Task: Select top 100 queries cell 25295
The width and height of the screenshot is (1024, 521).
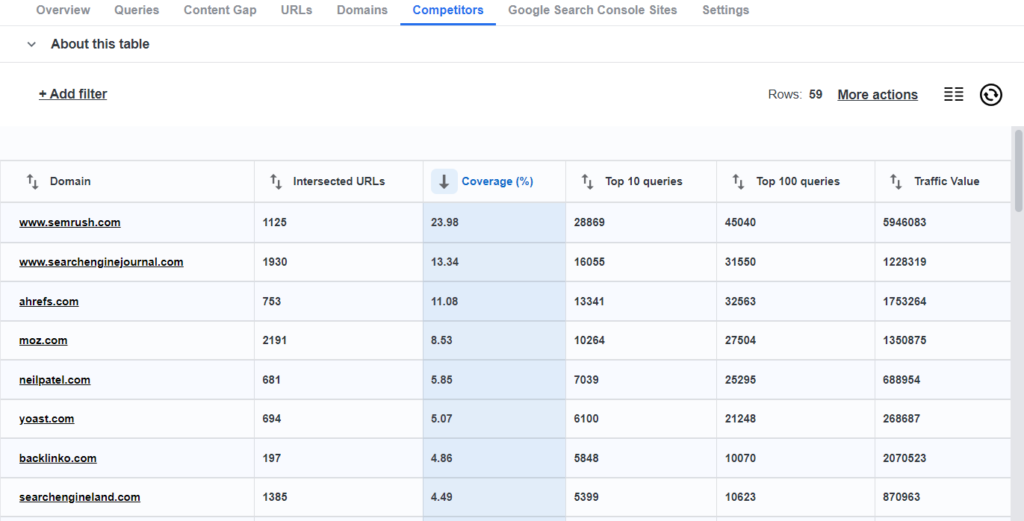Action: [x=796, y=380]
